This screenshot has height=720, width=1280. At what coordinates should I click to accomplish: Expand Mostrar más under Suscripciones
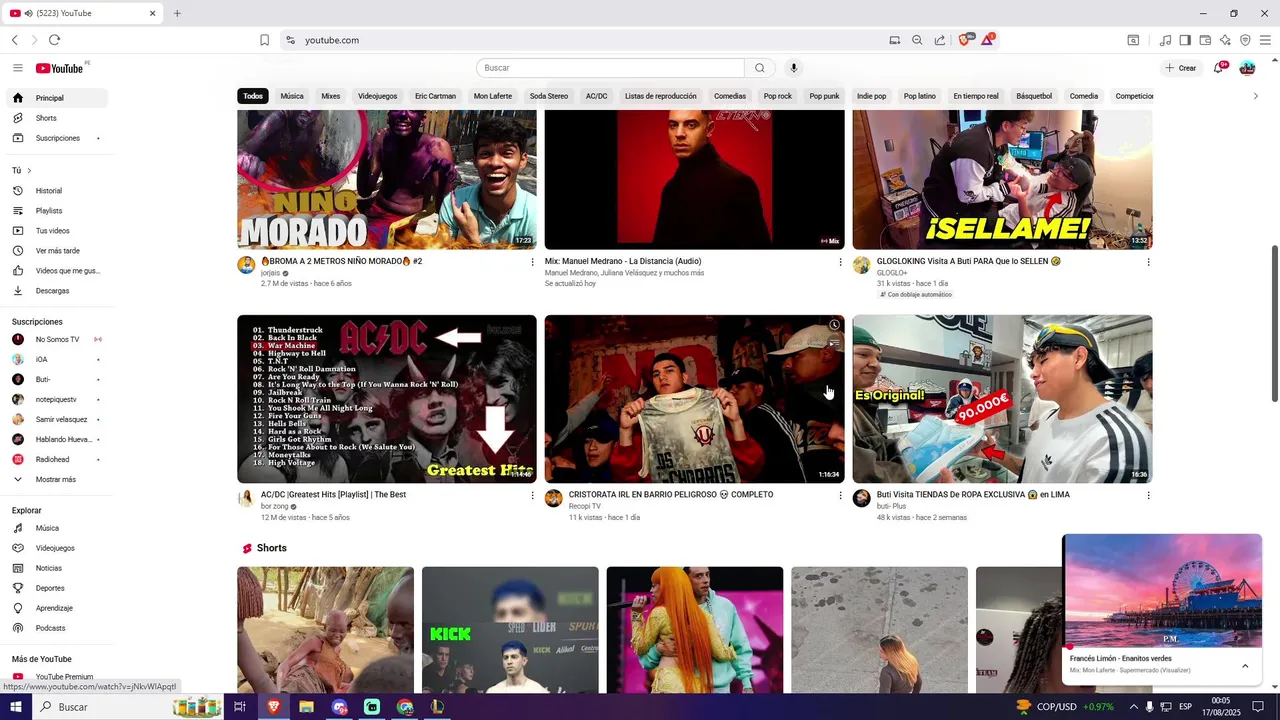[55, 480]
